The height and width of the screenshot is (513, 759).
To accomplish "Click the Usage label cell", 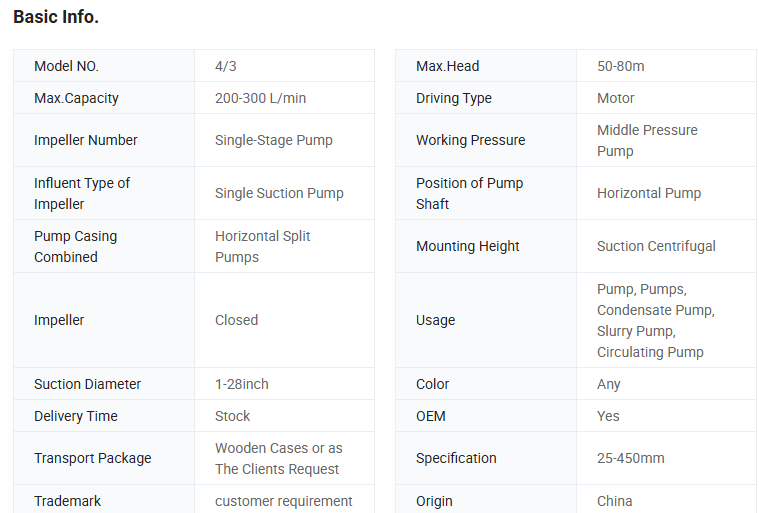I will (x=435, y=320).
